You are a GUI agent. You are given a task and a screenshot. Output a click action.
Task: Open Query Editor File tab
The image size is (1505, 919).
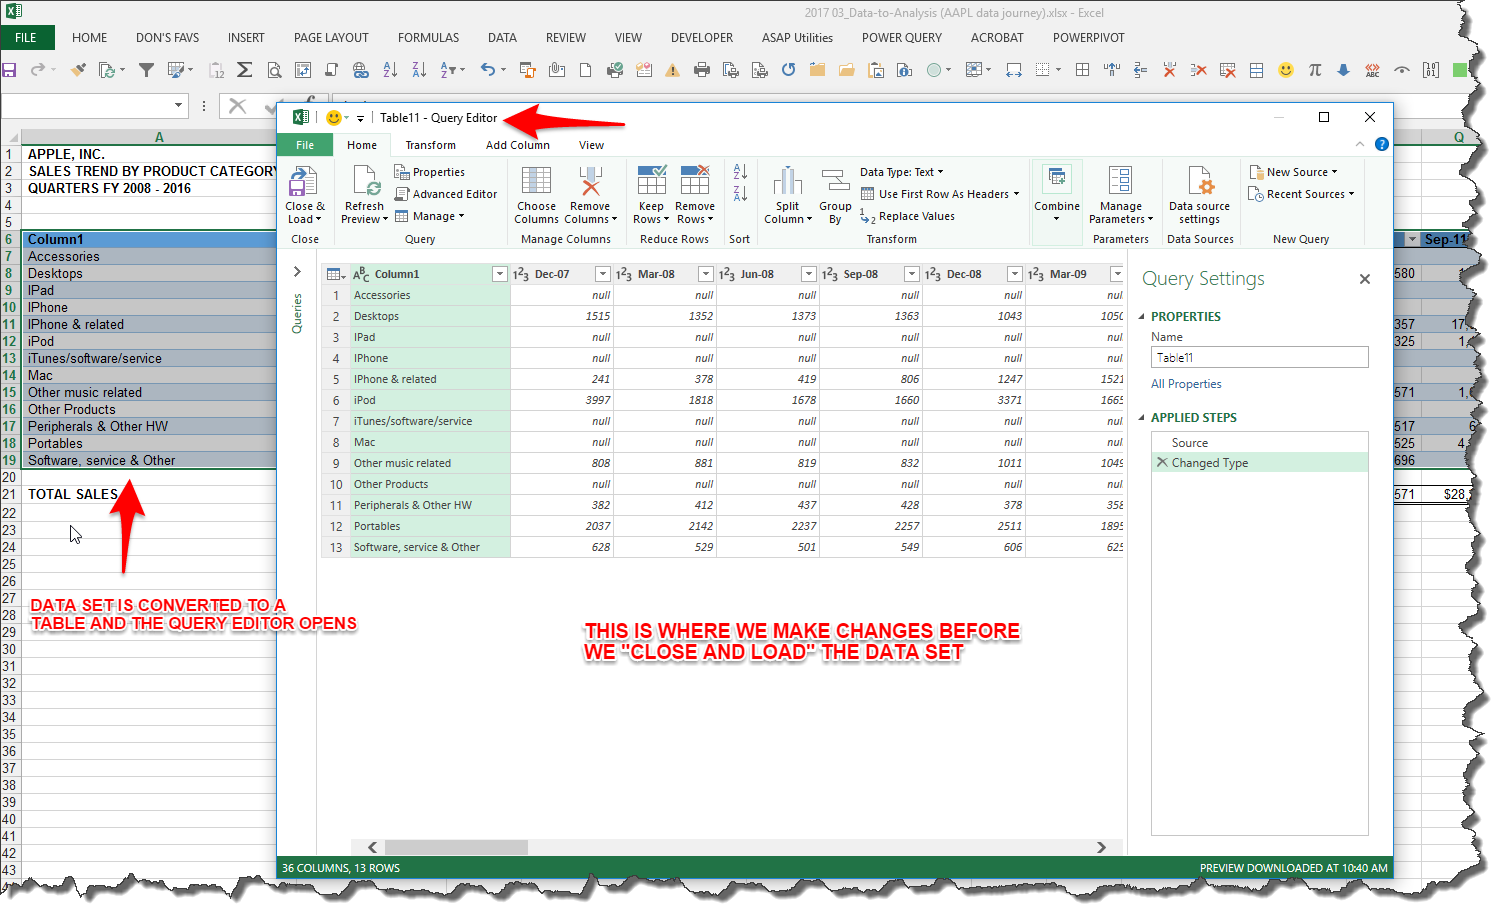point(305,145)
